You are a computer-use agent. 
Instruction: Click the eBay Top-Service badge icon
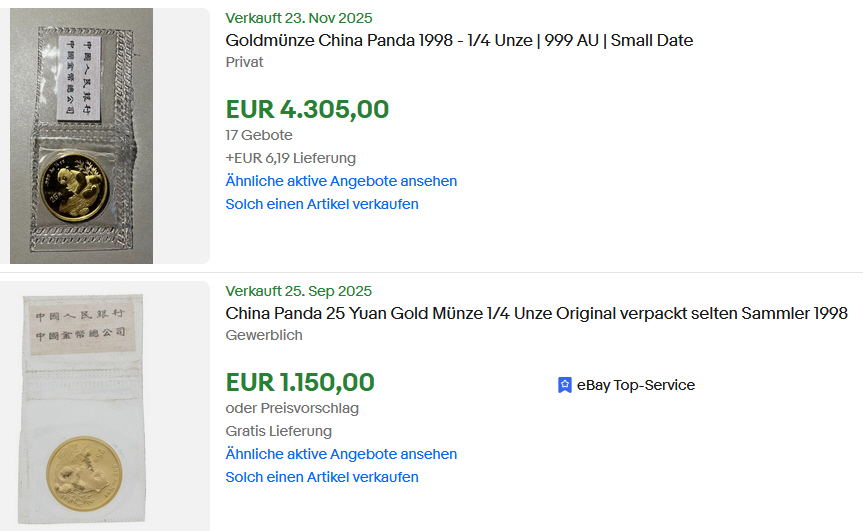point(565,385)
